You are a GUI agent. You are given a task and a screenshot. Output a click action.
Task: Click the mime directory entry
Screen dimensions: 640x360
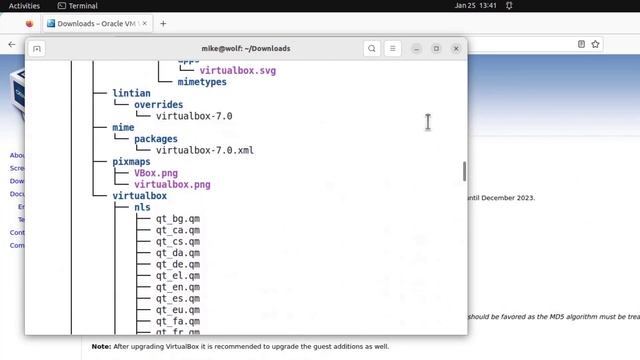[x=123, y=128]
